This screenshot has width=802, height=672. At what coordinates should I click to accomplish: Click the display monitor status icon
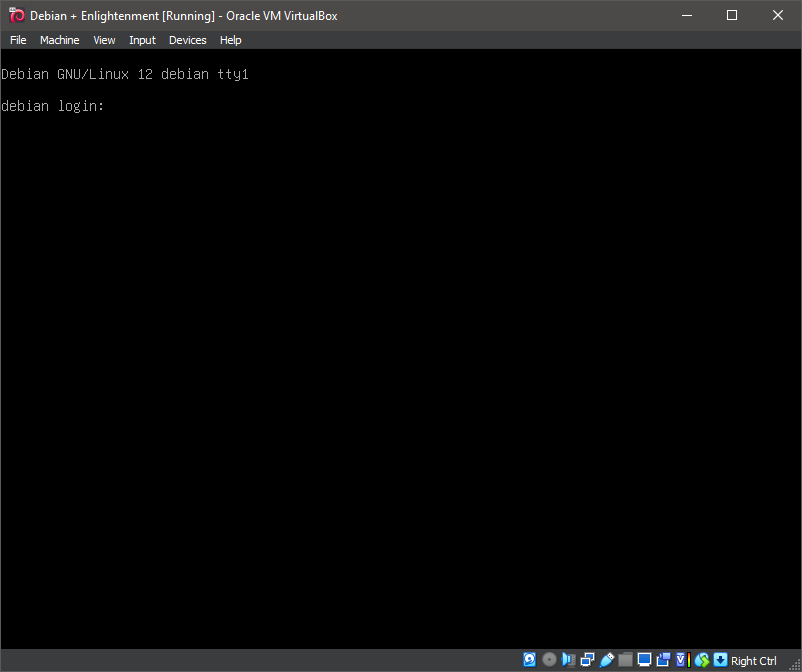coord(644,660)
